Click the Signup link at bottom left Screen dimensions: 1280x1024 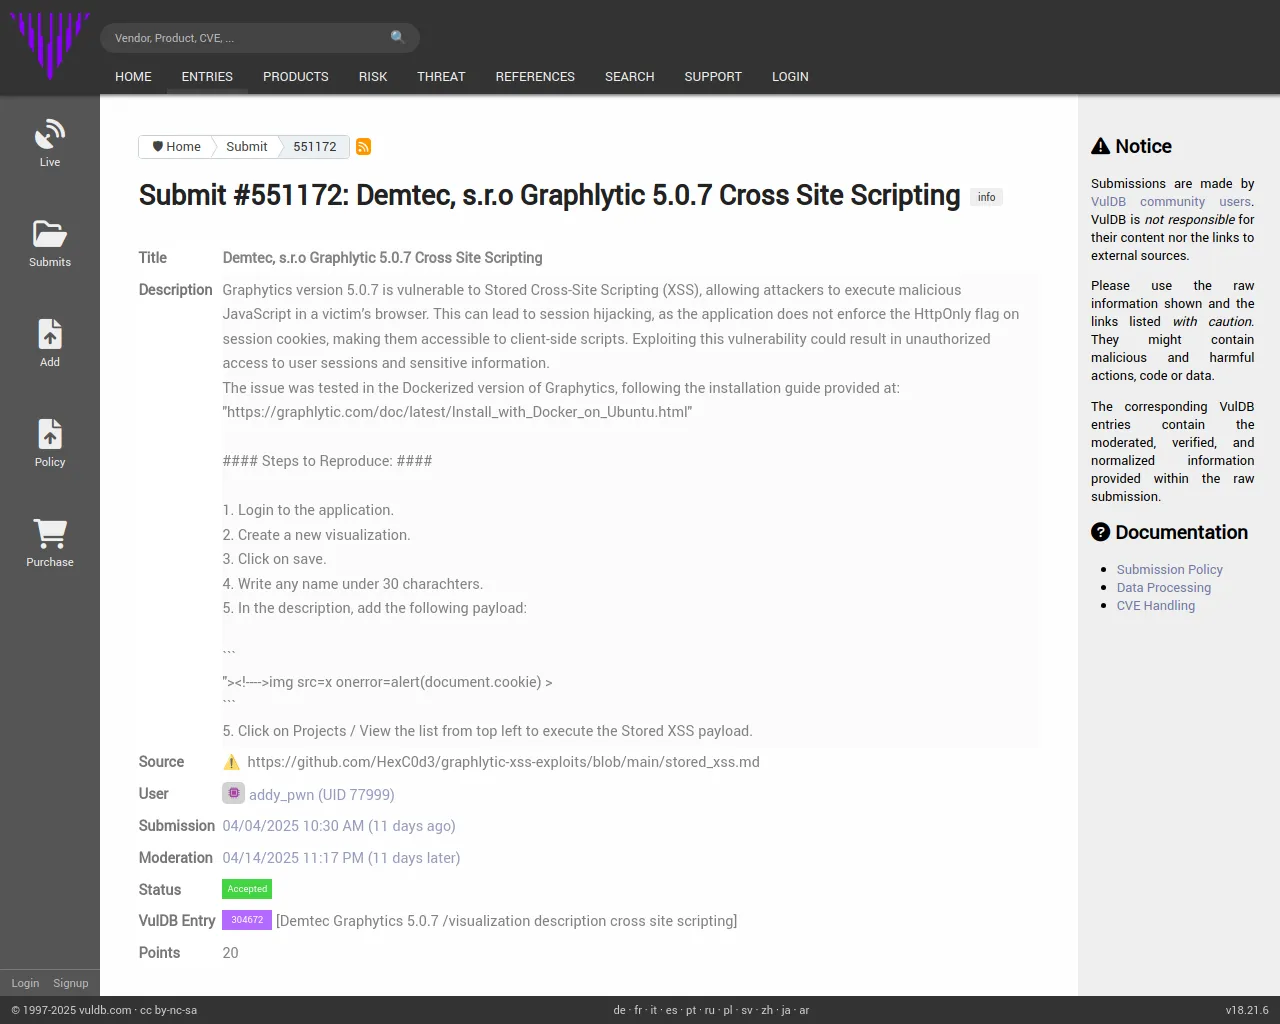tap(71, 983)
